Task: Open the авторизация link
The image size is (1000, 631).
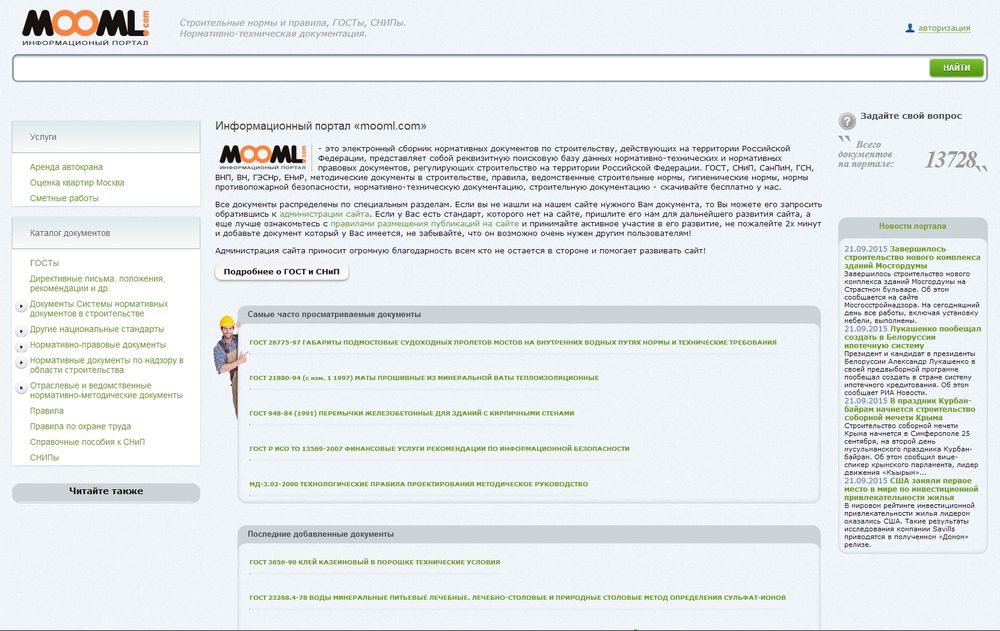Action: [x=944, y=28]
